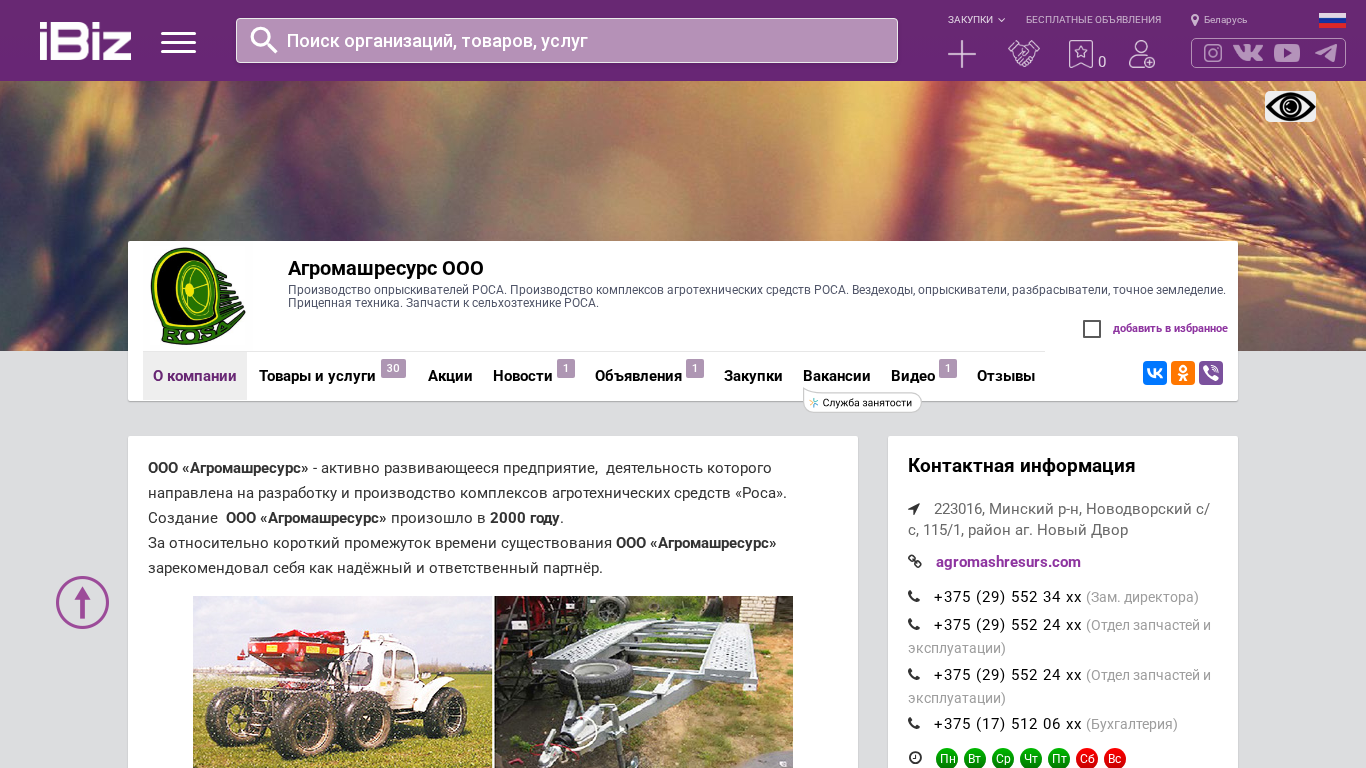Viewport: 1366px width, 768px height.
Task: Open the favorites bookmark star icon
Action: point(1081,54)
